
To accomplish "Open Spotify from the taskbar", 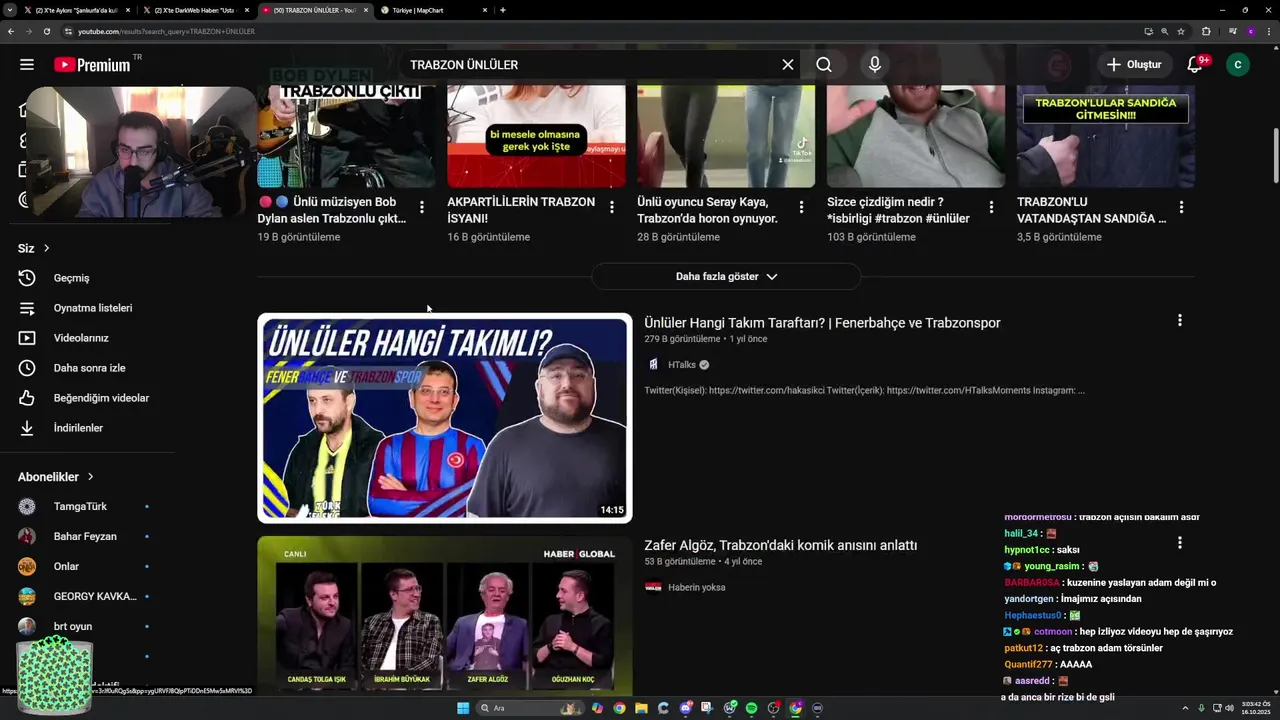I will tap(751, 708).
